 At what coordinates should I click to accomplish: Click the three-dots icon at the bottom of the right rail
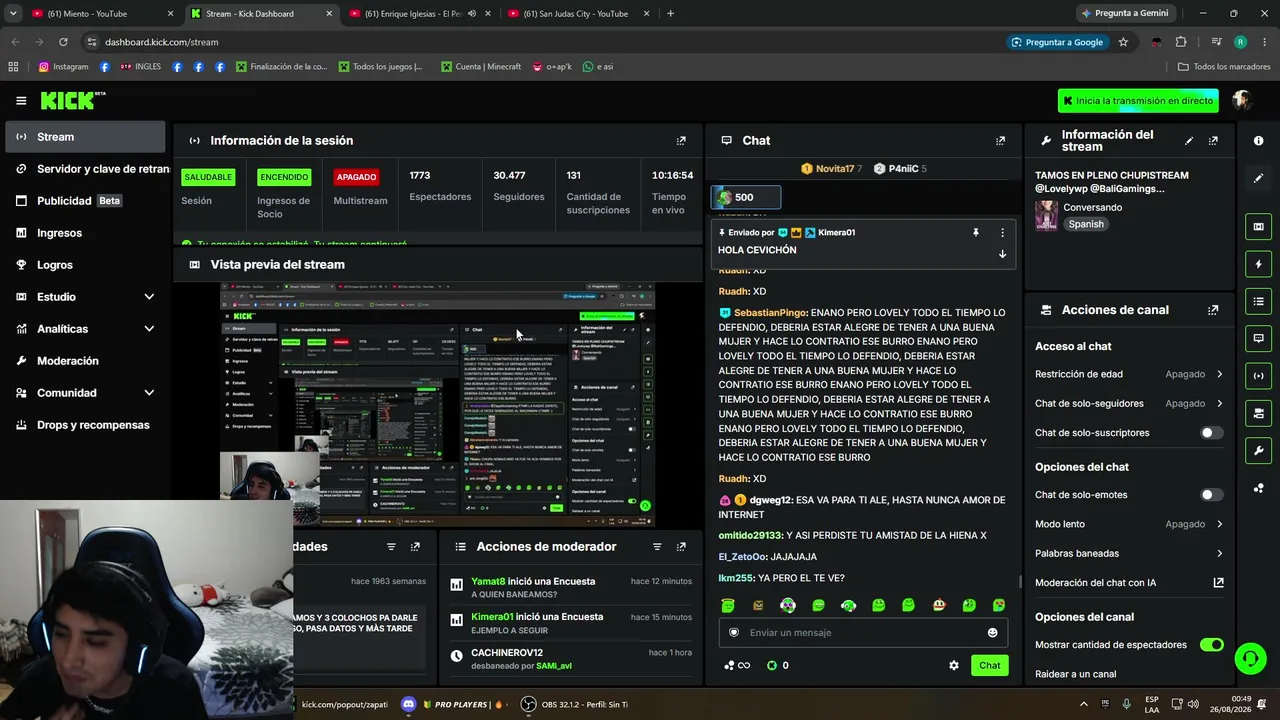1258,488
